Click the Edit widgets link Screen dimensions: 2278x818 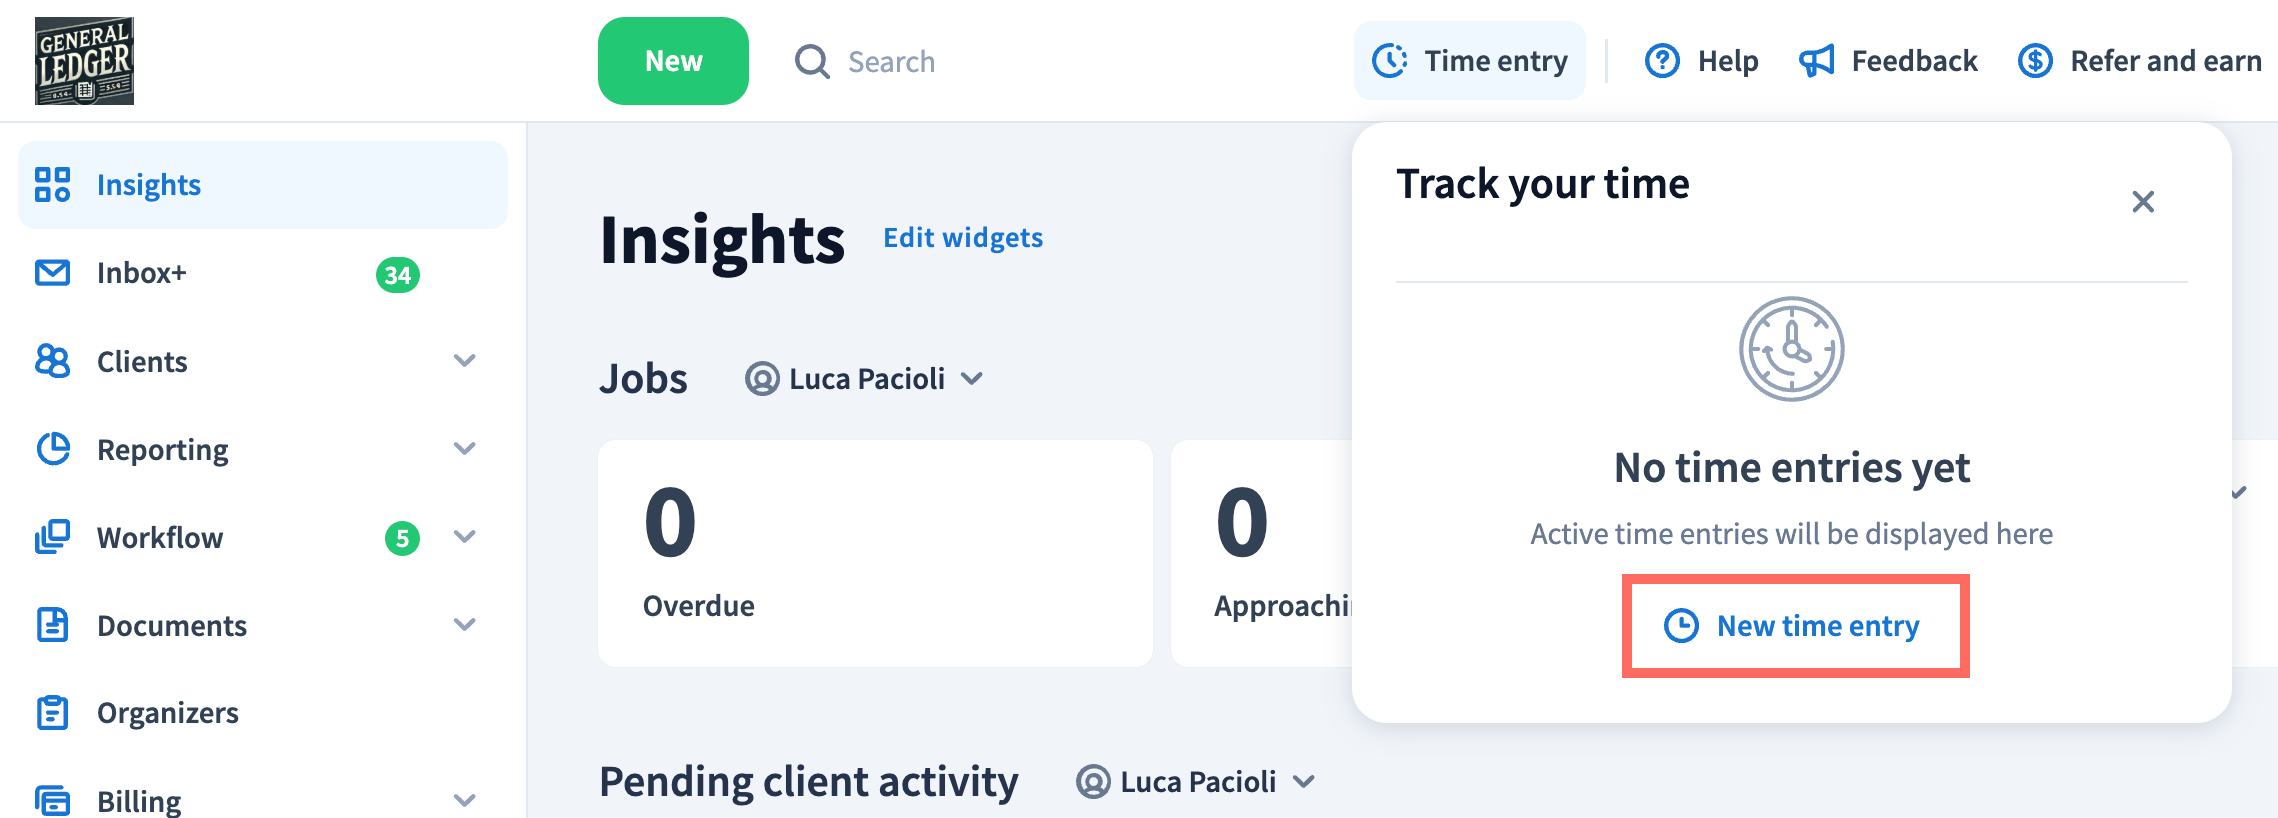coord(962,238)
